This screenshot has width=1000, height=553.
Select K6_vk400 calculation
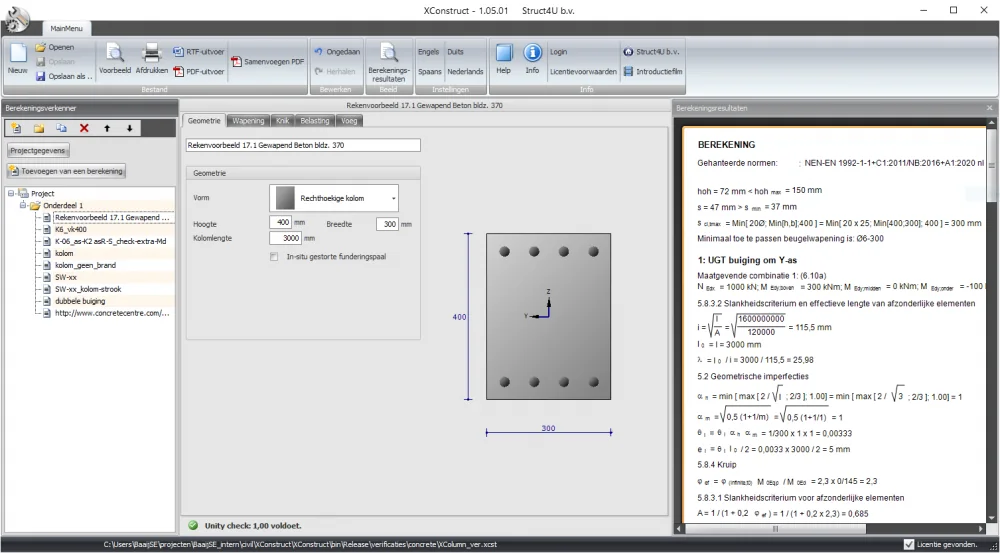(70, 230)
